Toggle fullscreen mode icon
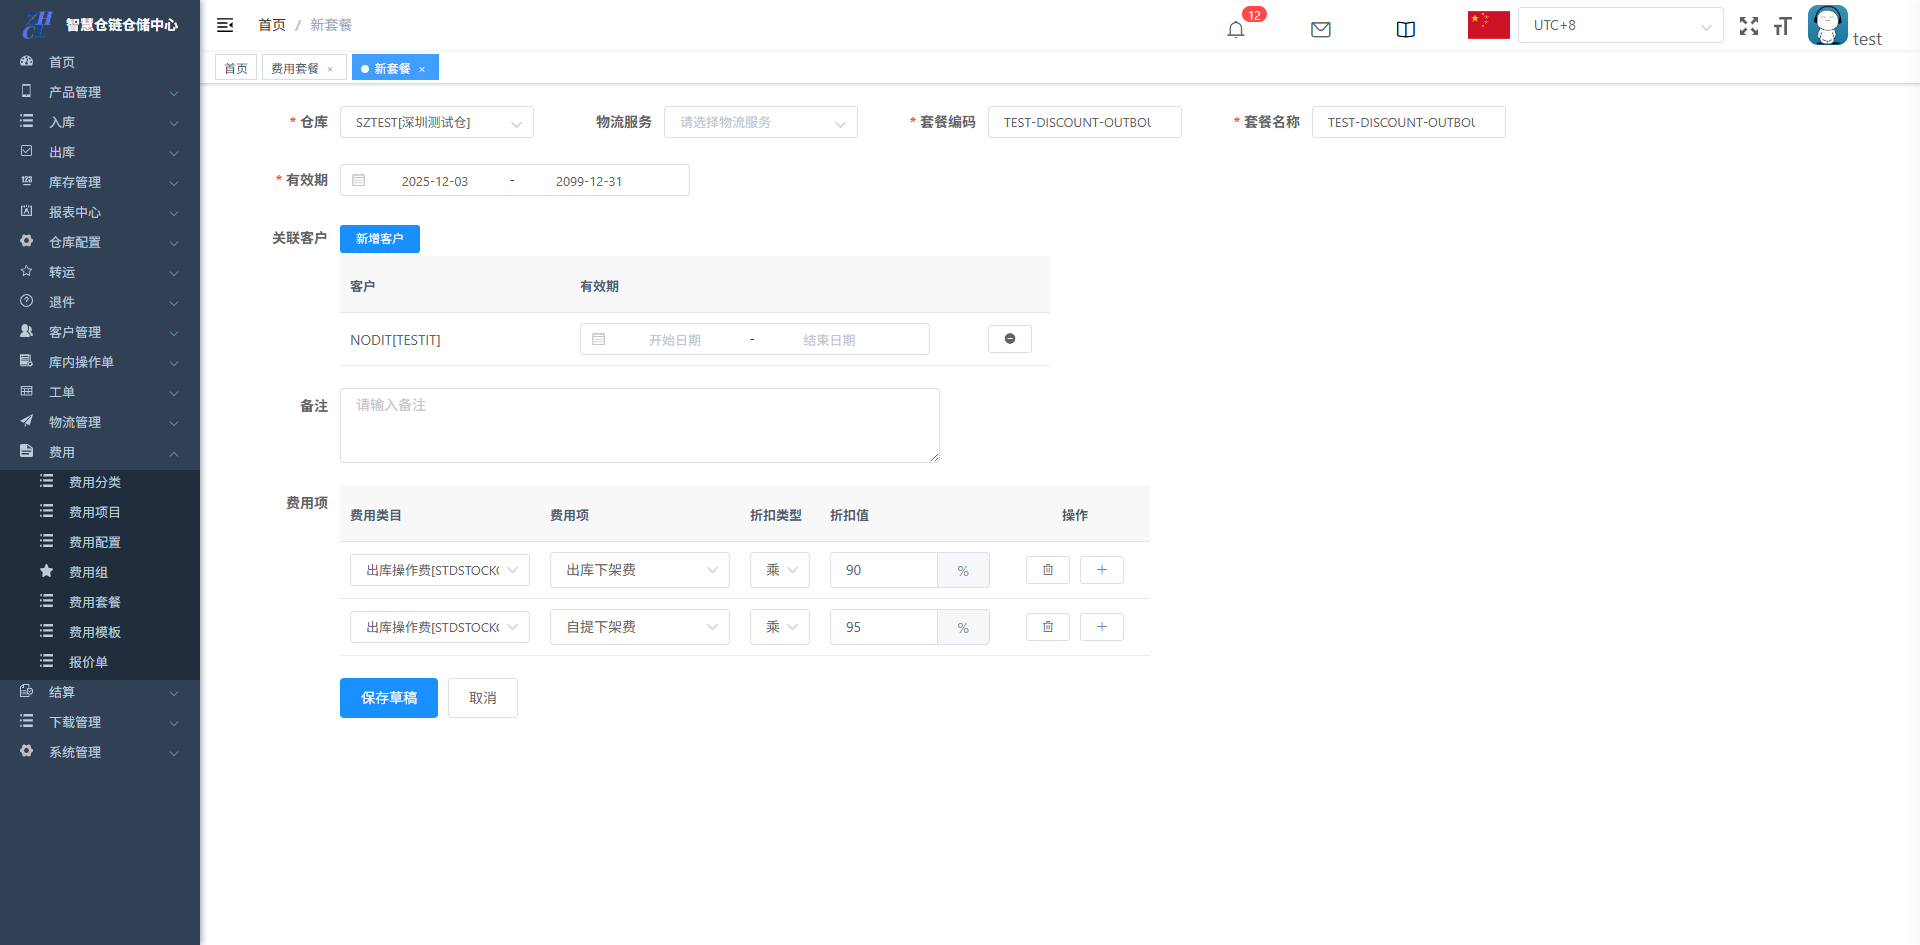This screenshot has width=1920, height=945. point(1748,26)
